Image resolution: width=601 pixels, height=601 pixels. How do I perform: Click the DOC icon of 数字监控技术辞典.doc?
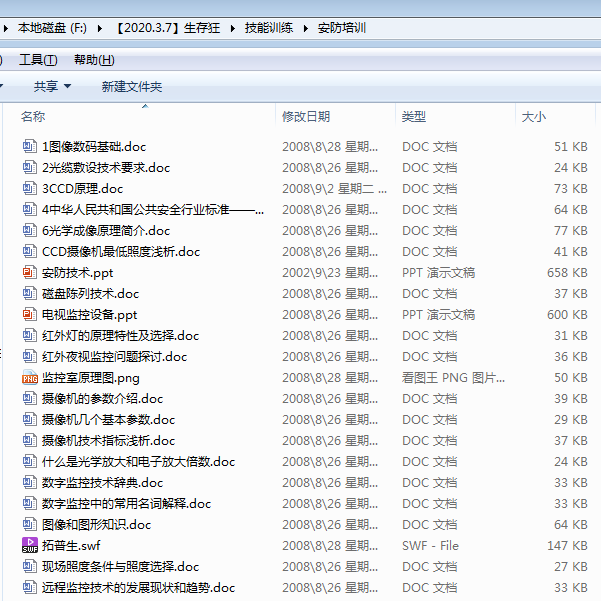tap(30, 483)
